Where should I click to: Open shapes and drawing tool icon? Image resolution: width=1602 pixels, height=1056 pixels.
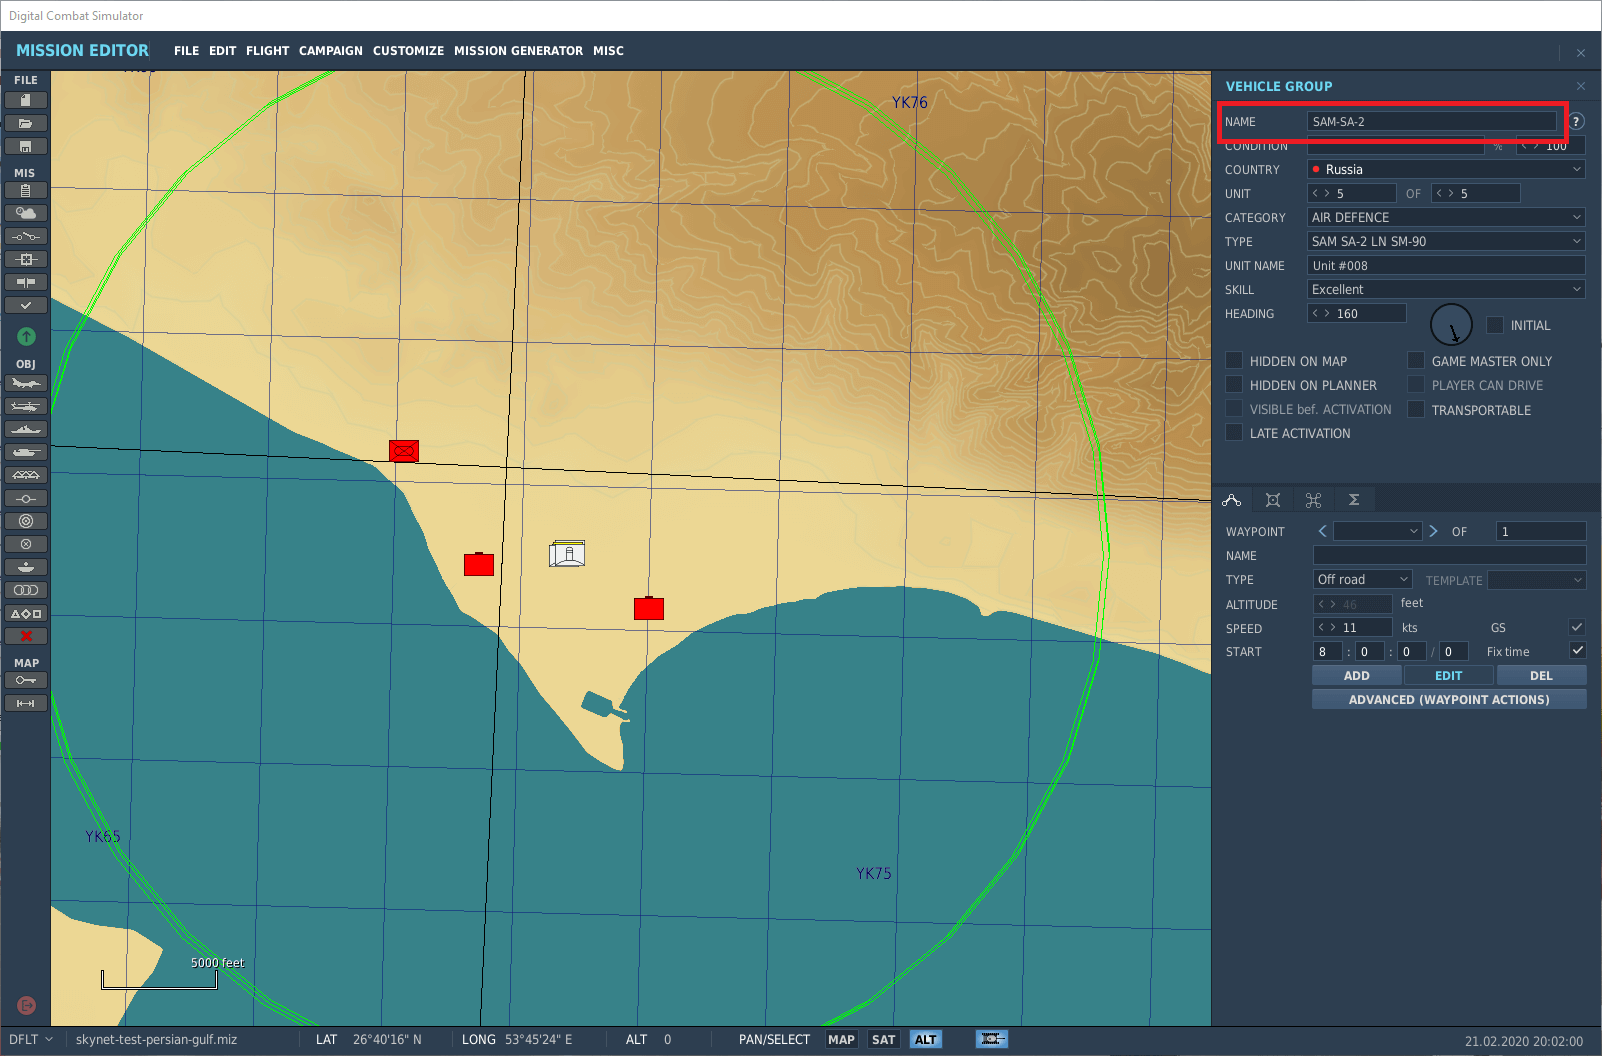pos(26,613)
